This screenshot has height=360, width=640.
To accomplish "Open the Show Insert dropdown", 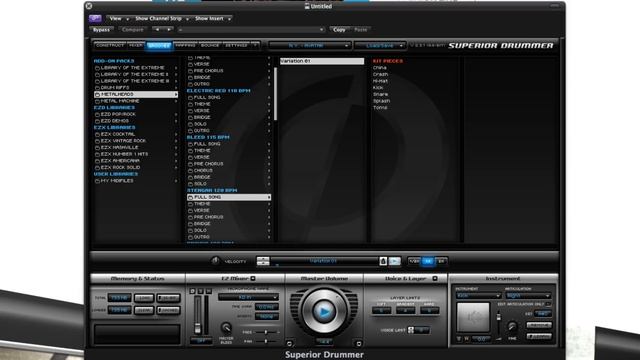I will [213, 18].
